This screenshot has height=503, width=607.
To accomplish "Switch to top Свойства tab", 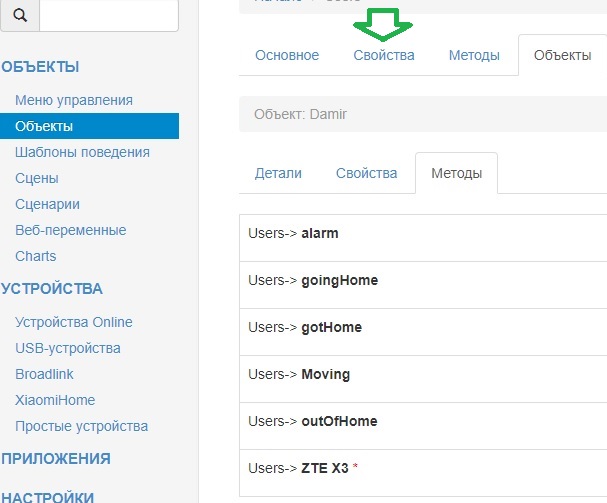I will point(384,56).
